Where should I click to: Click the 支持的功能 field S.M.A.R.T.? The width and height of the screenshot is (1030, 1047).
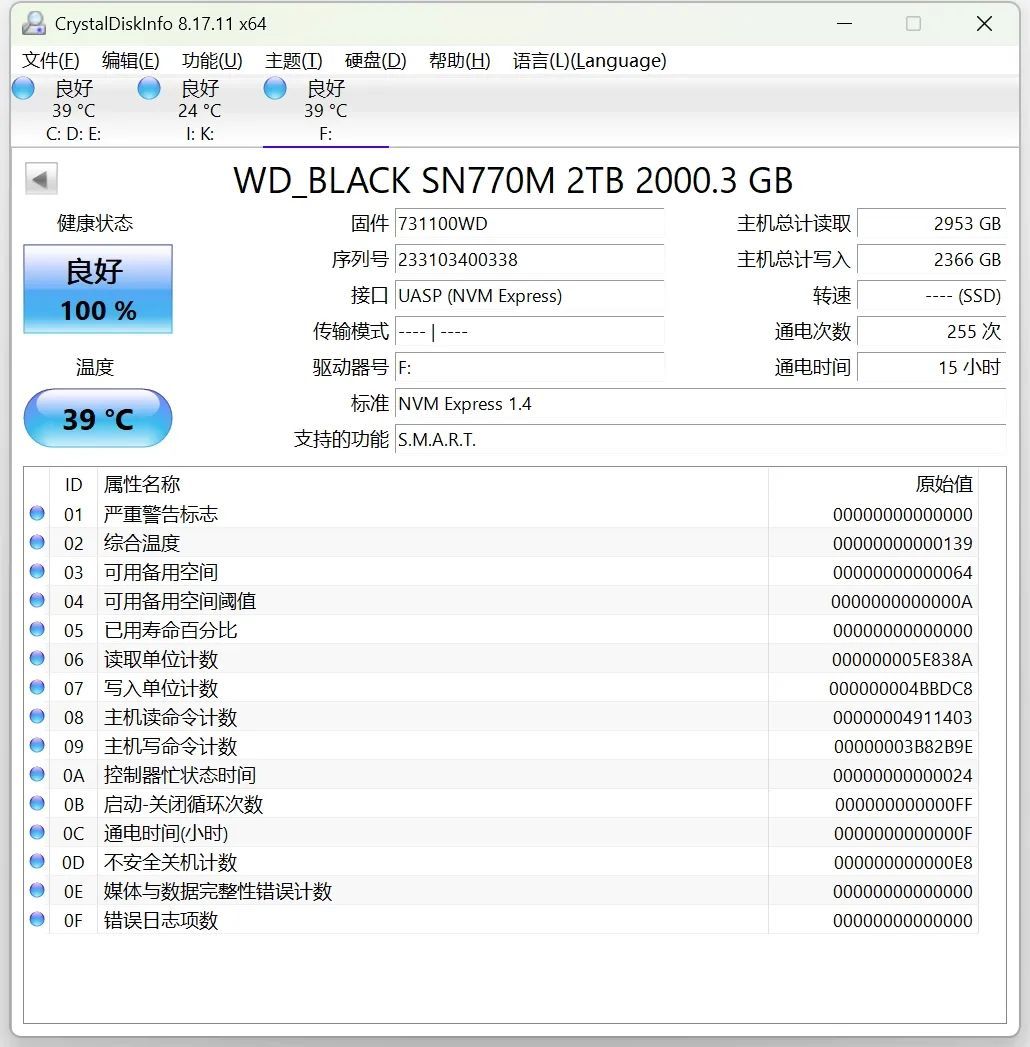[x=700, y=439]
